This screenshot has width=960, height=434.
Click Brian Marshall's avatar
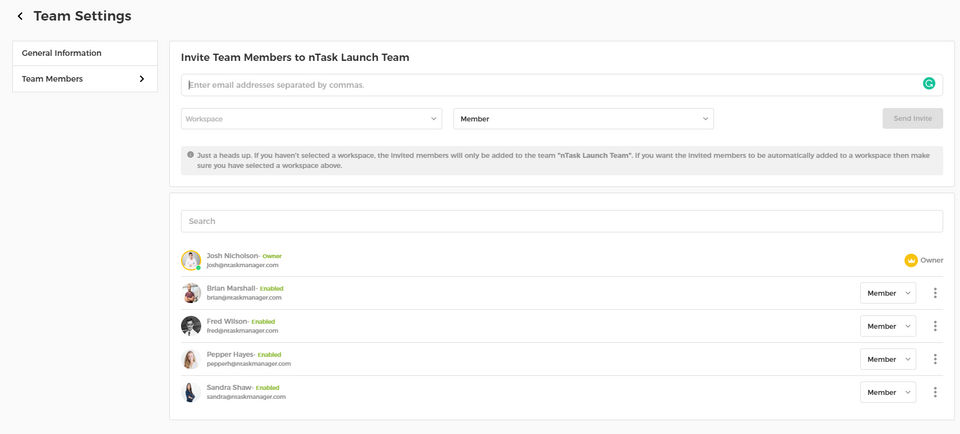(x=191, y=293)
